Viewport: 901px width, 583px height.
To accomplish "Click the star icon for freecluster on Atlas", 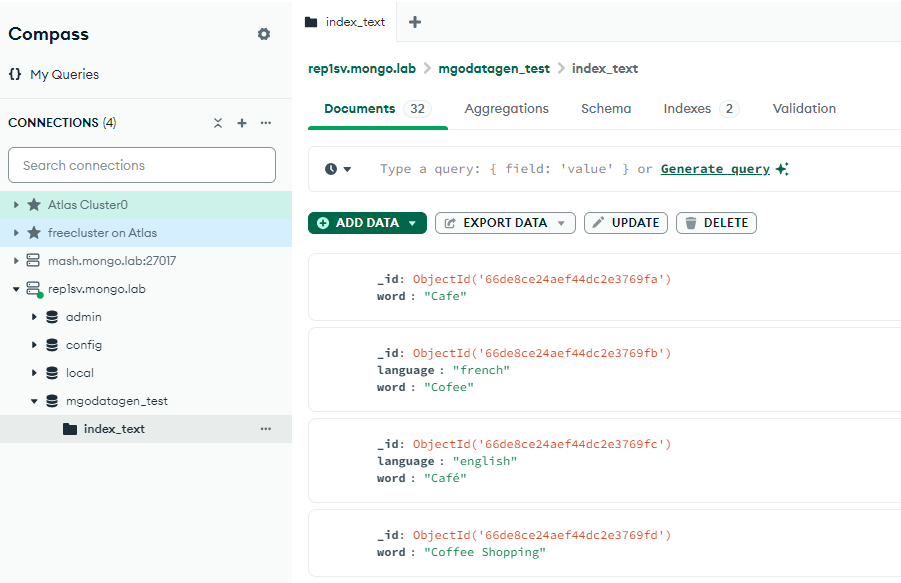I will tap(34, 233).
